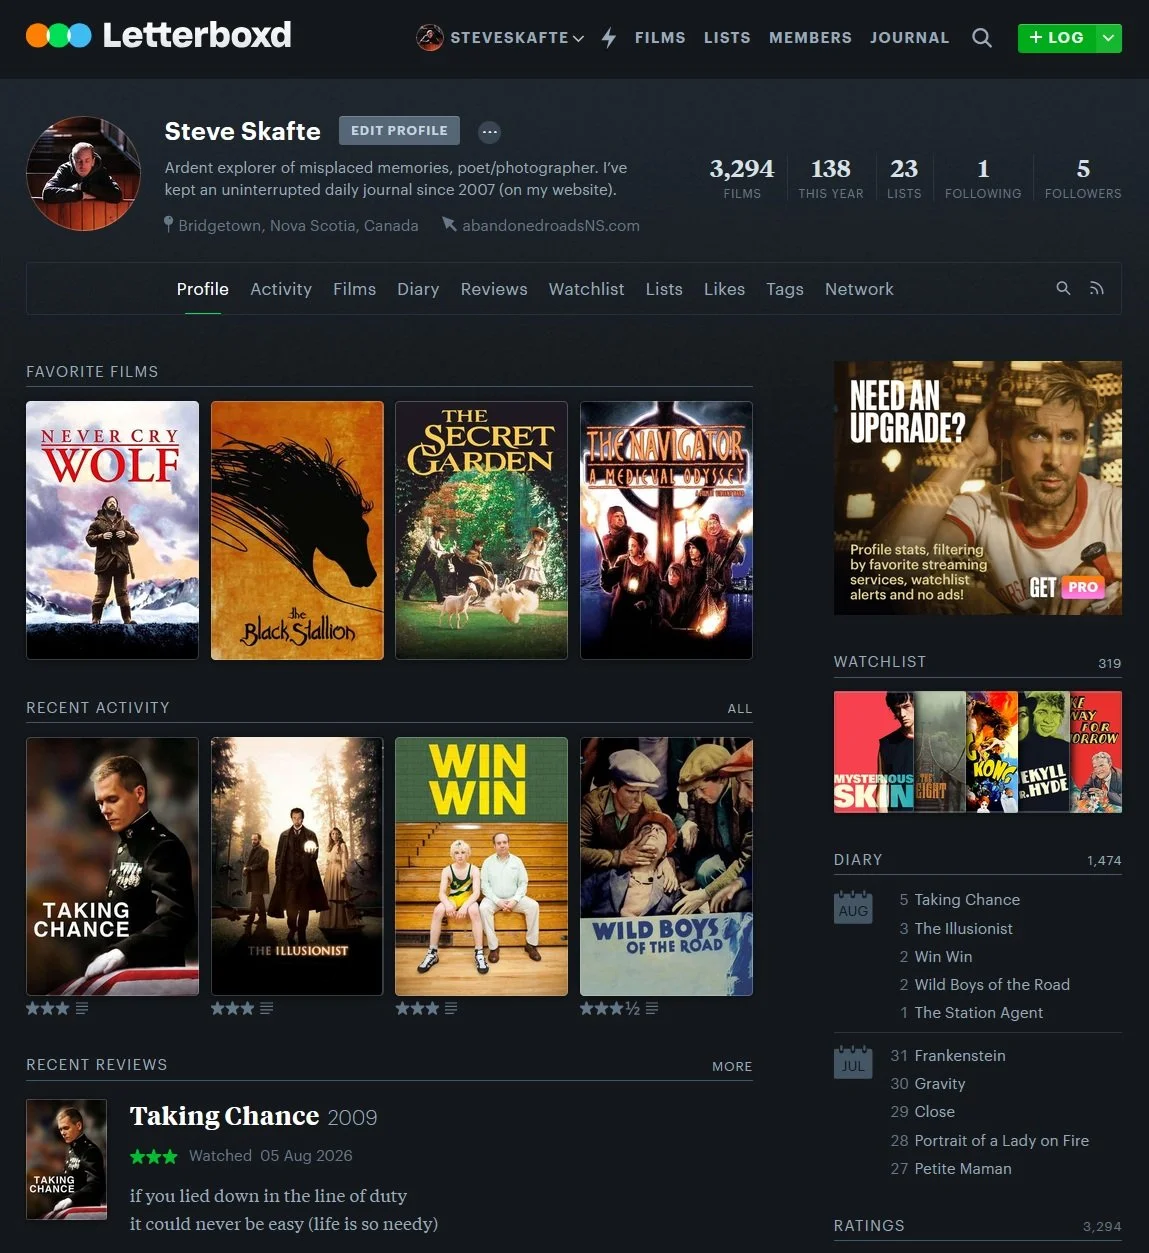Switch to the Reviews tab
The width and height of the screenshot is (1149, 1253).
tap(494, 289)
